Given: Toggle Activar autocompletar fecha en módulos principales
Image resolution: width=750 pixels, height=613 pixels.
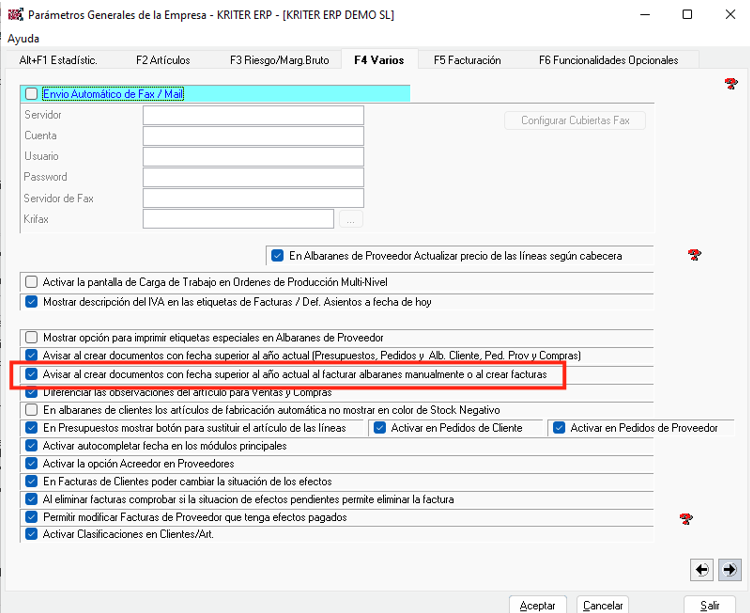Looking at the screenshot, I should [32, 446].
